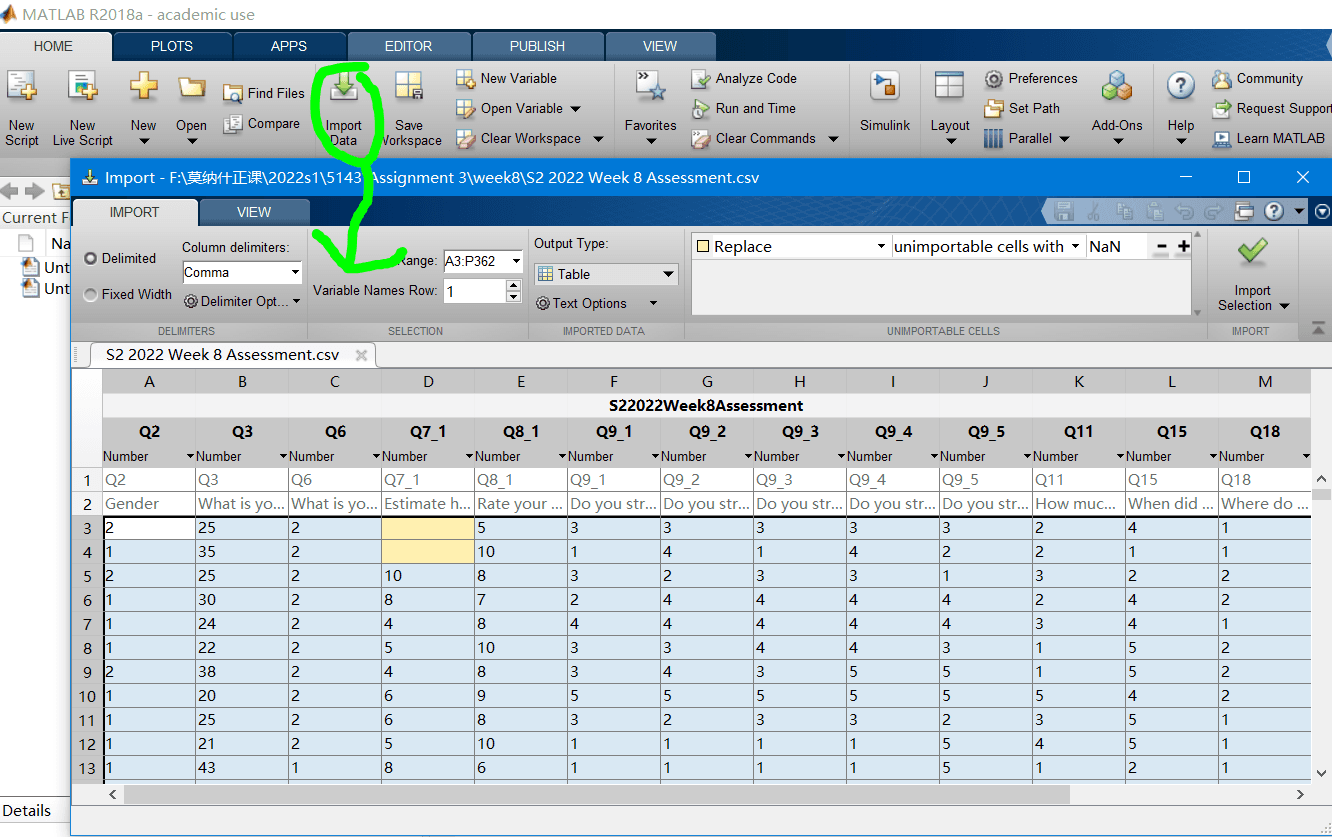Click the Import Selection button
Image resolution: width=1332 pixels, height=837 pixels.
pyautogui.click(x=1253, y=274)
